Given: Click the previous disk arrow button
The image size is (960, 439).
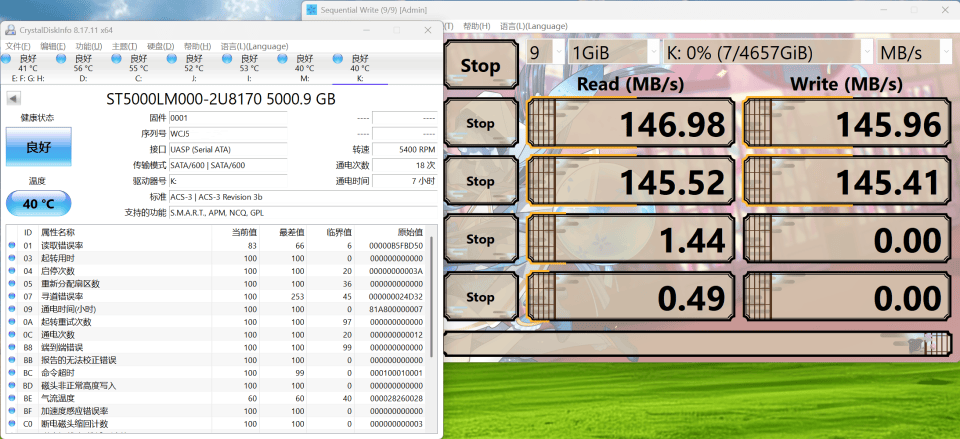Looking at the screenshot, I should point(13,98).
